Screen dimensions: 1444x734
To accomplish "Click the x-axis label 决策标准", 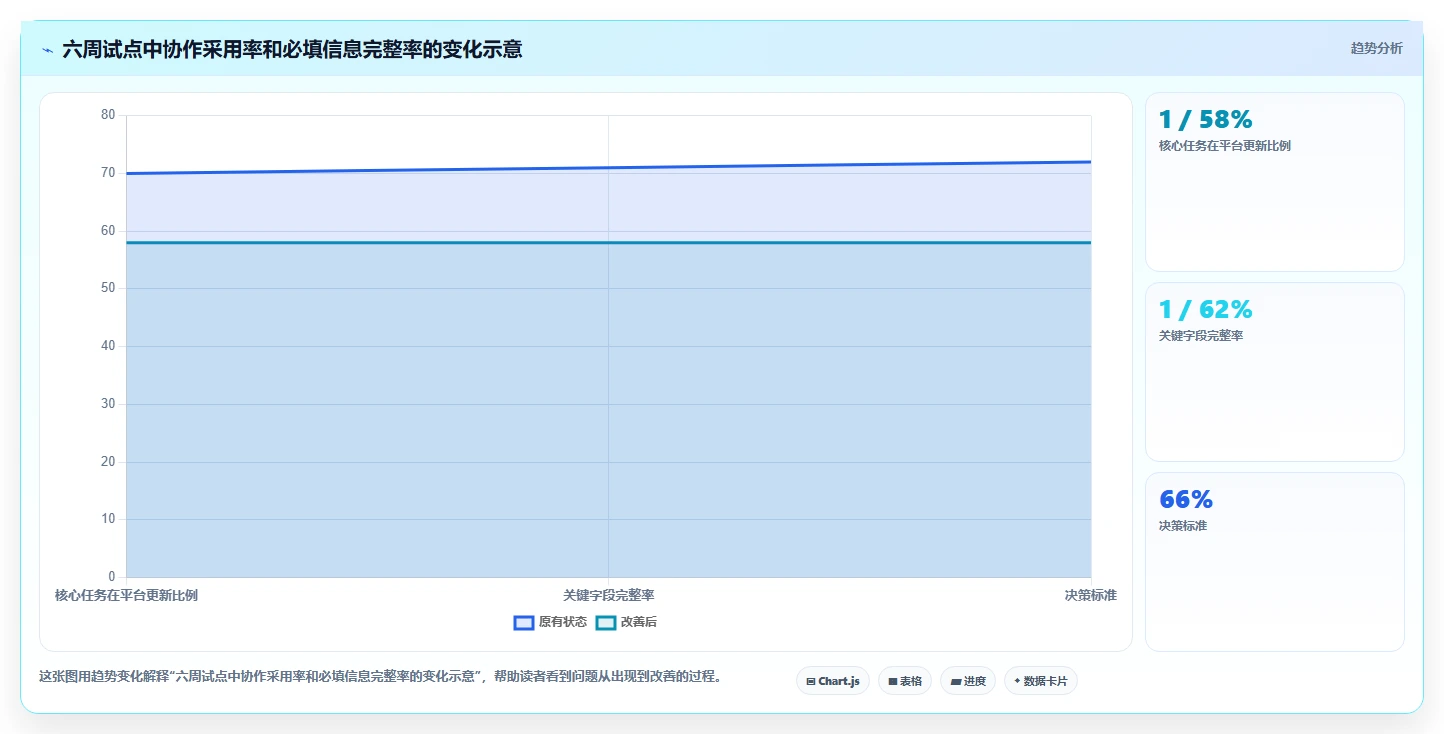I will 1091,595.
